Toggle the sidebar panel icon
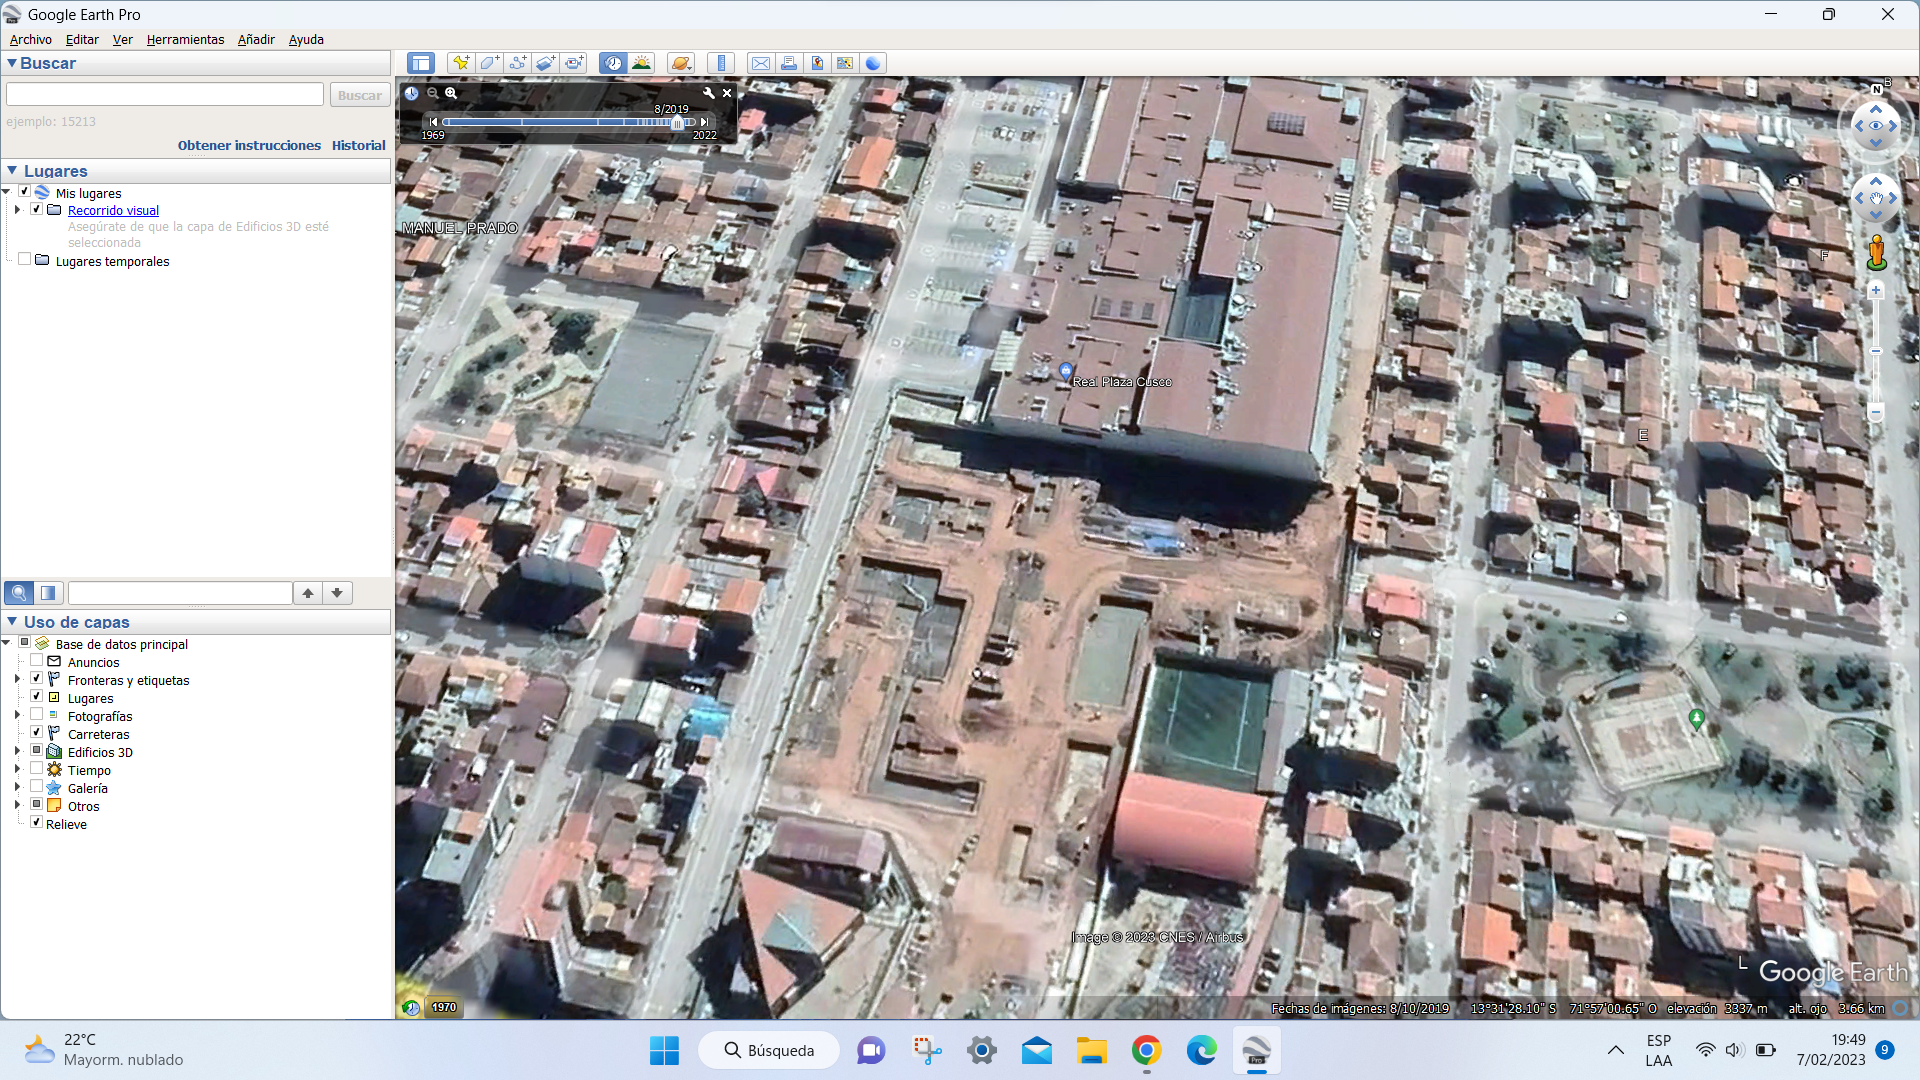The width and height of the screenshot is (1920, 1080). tap(421, 63)
